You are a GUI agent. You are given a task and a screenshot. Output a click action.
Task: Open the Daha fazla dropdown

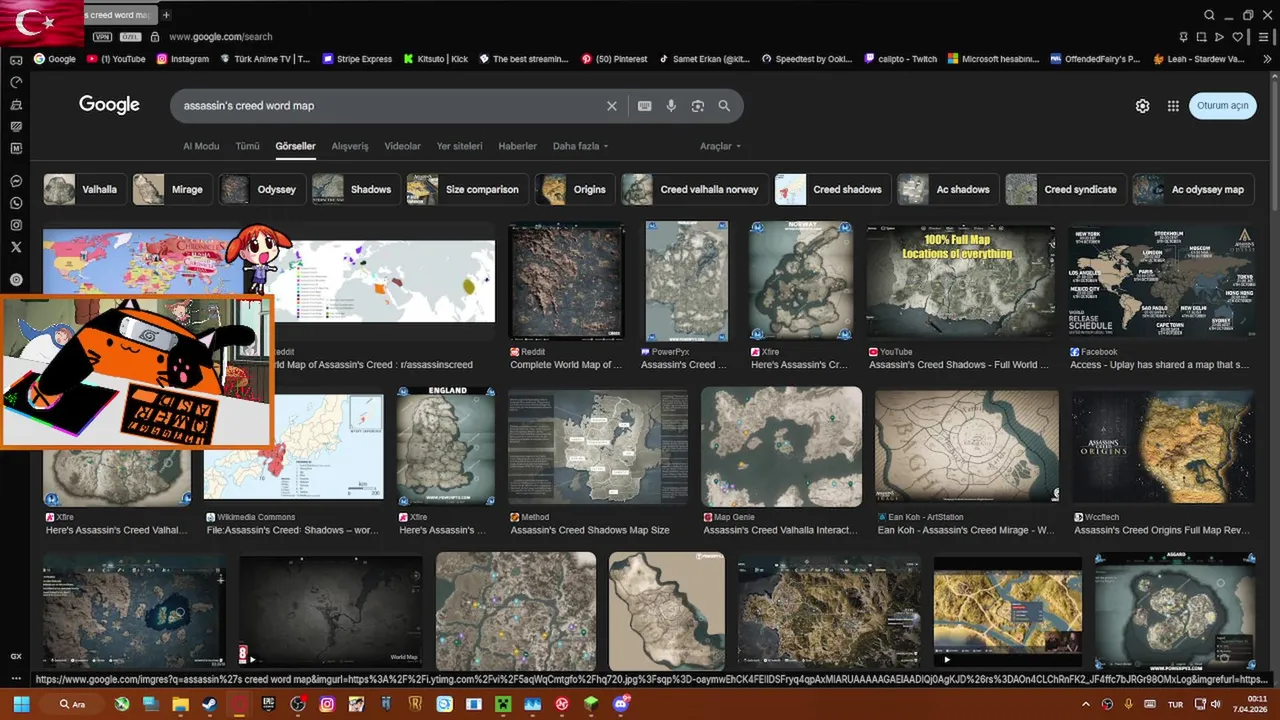point(580,146)
